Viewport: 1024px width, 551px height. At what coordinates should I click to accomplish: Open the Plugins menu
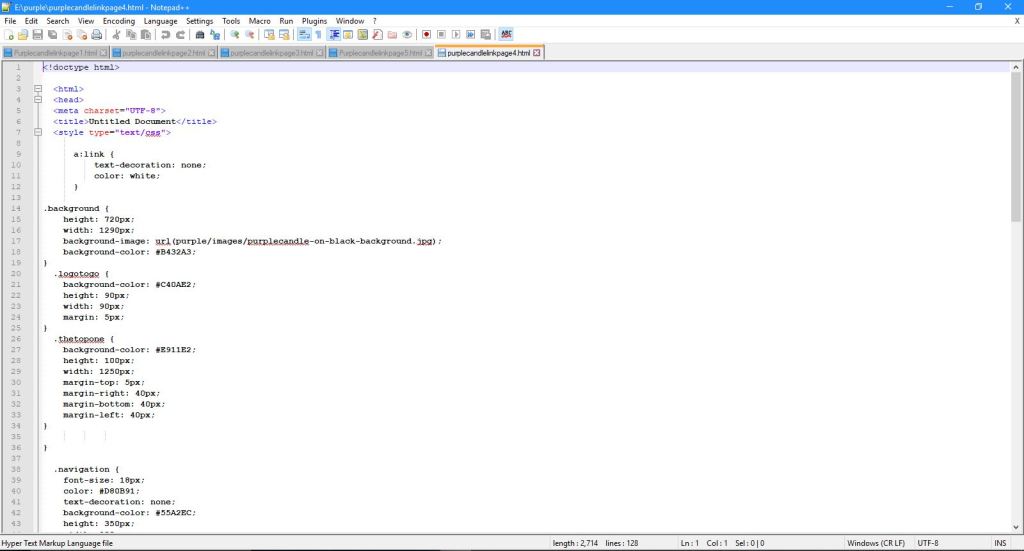coord(314,21)
